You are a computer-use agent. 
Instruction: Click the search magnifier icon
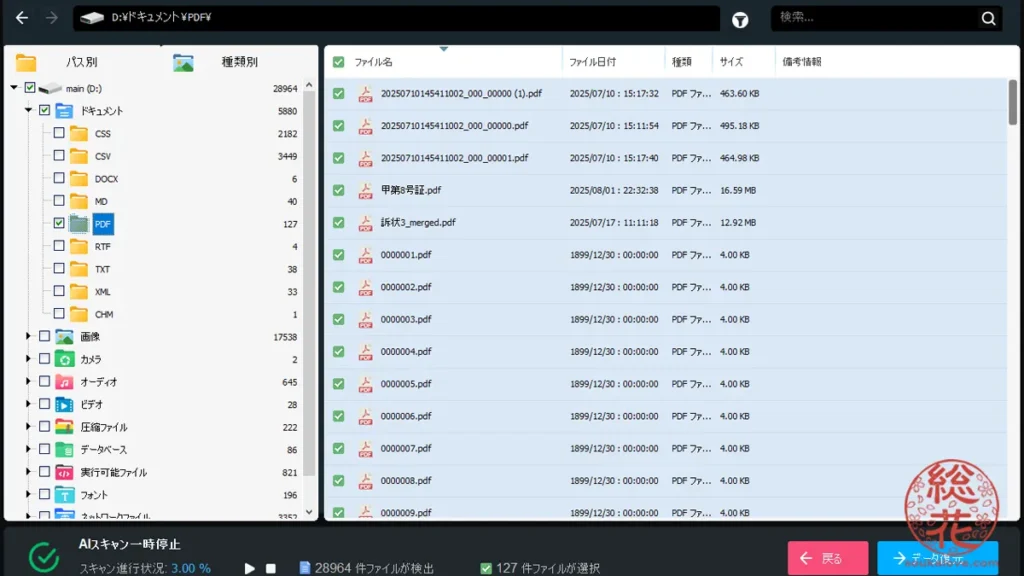[x=988, y=19]
